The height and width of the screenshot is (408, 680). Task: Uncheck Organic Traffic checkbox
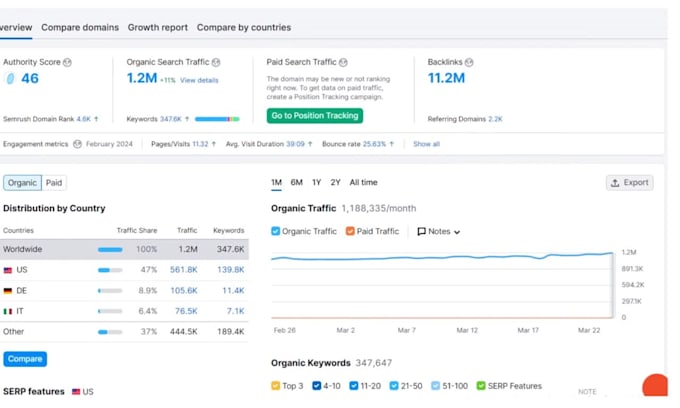tap(275, 231)
